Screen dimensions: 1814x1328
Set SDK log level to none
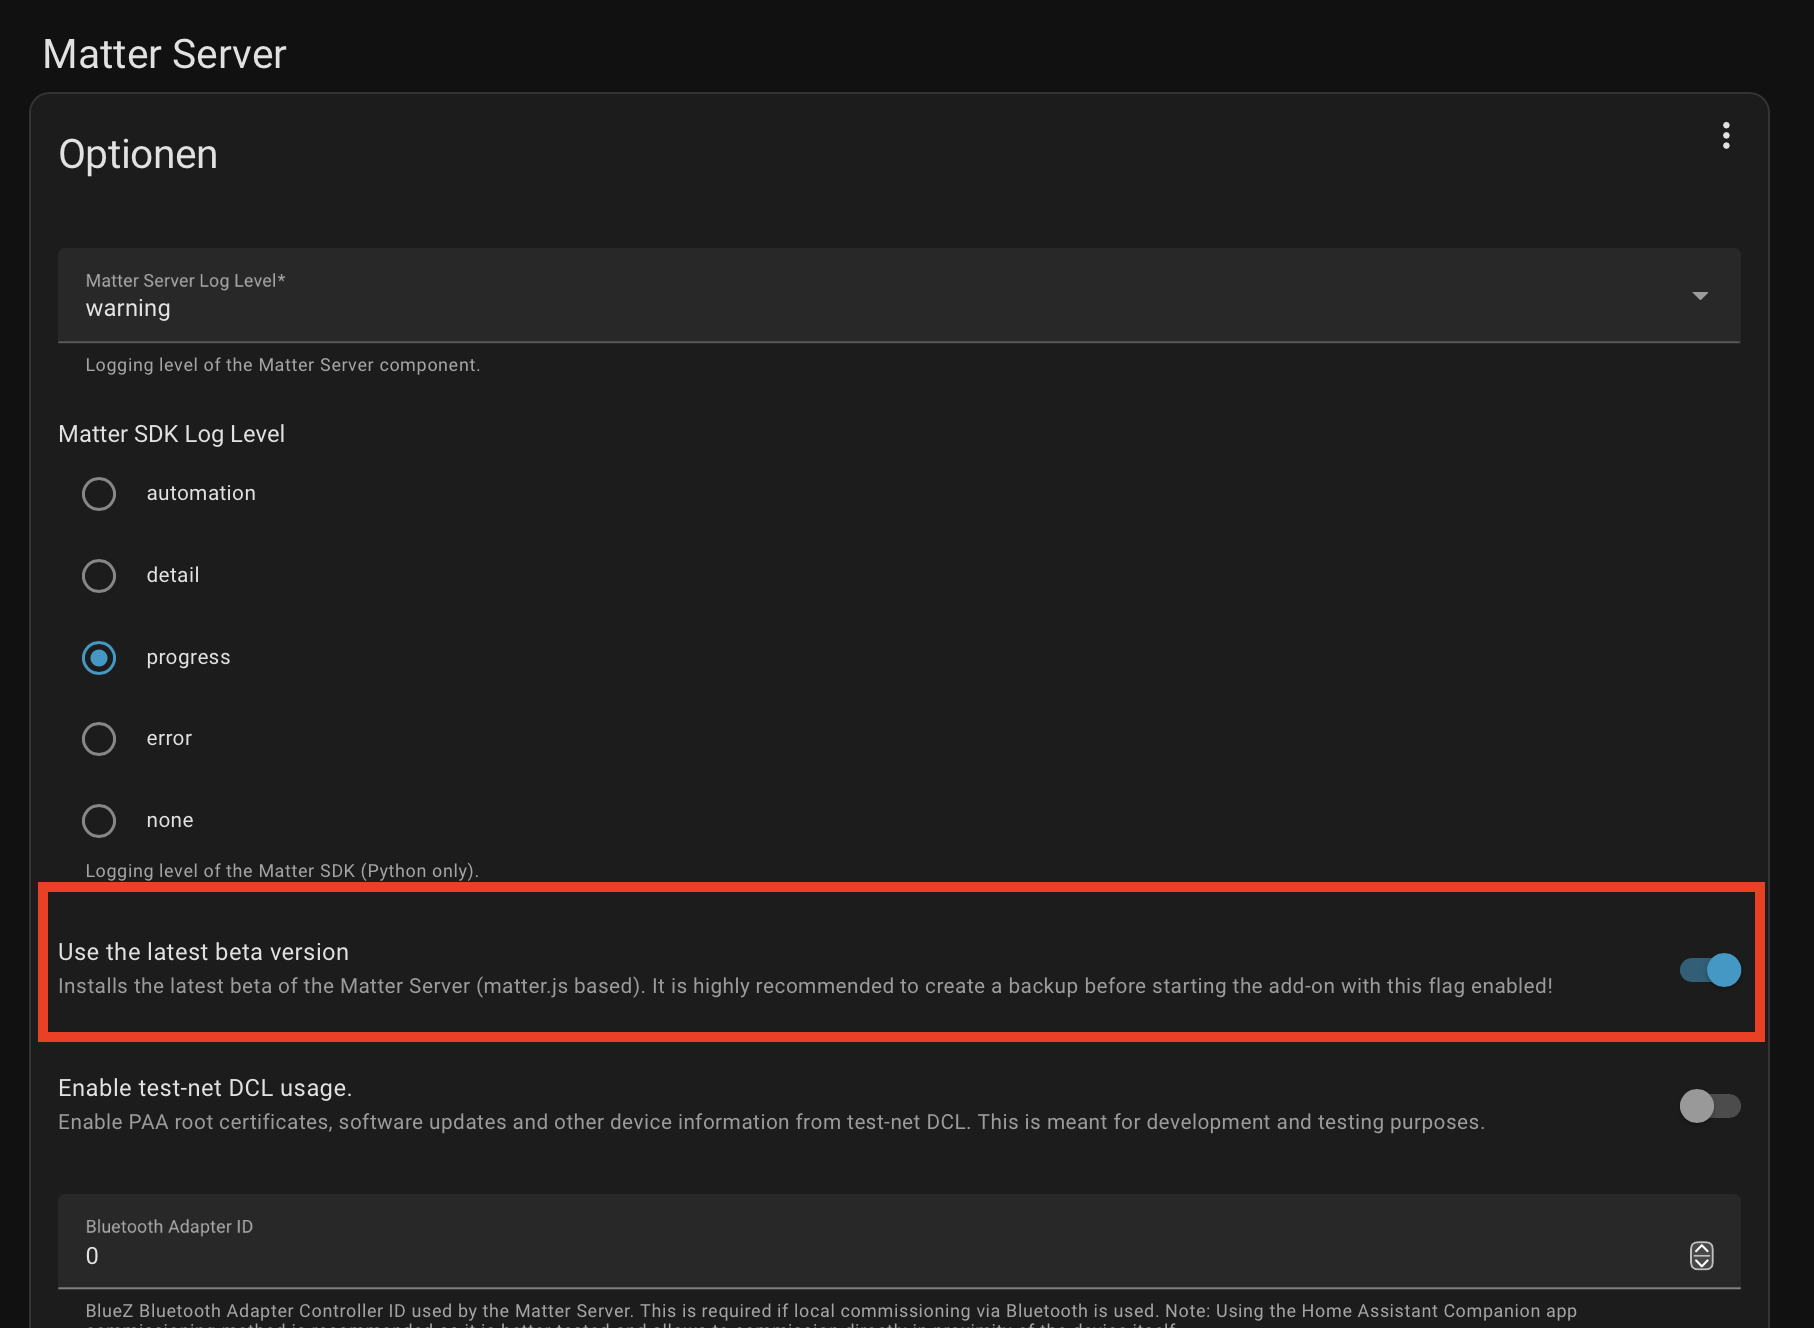(x=99, y=821)
